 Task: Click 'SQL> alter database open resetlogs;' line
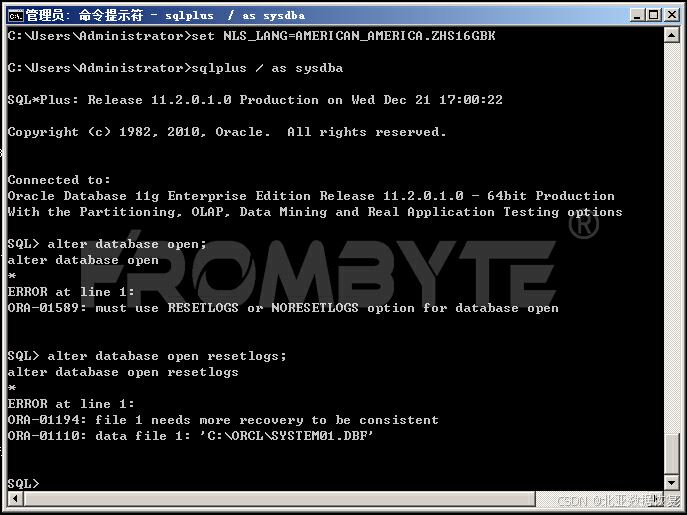click(147, 356)
